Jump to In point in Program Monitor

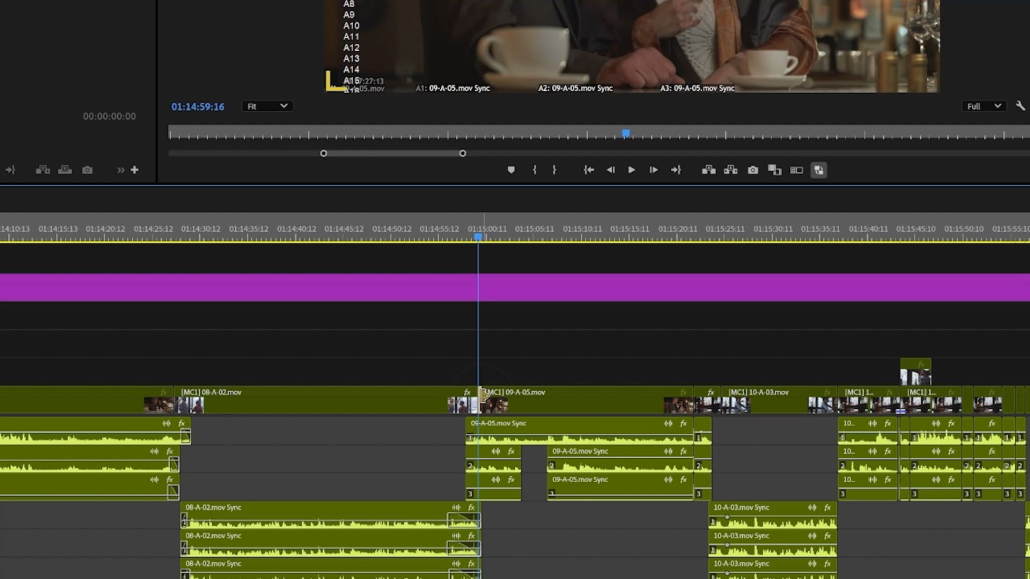[x=589, y=170]
